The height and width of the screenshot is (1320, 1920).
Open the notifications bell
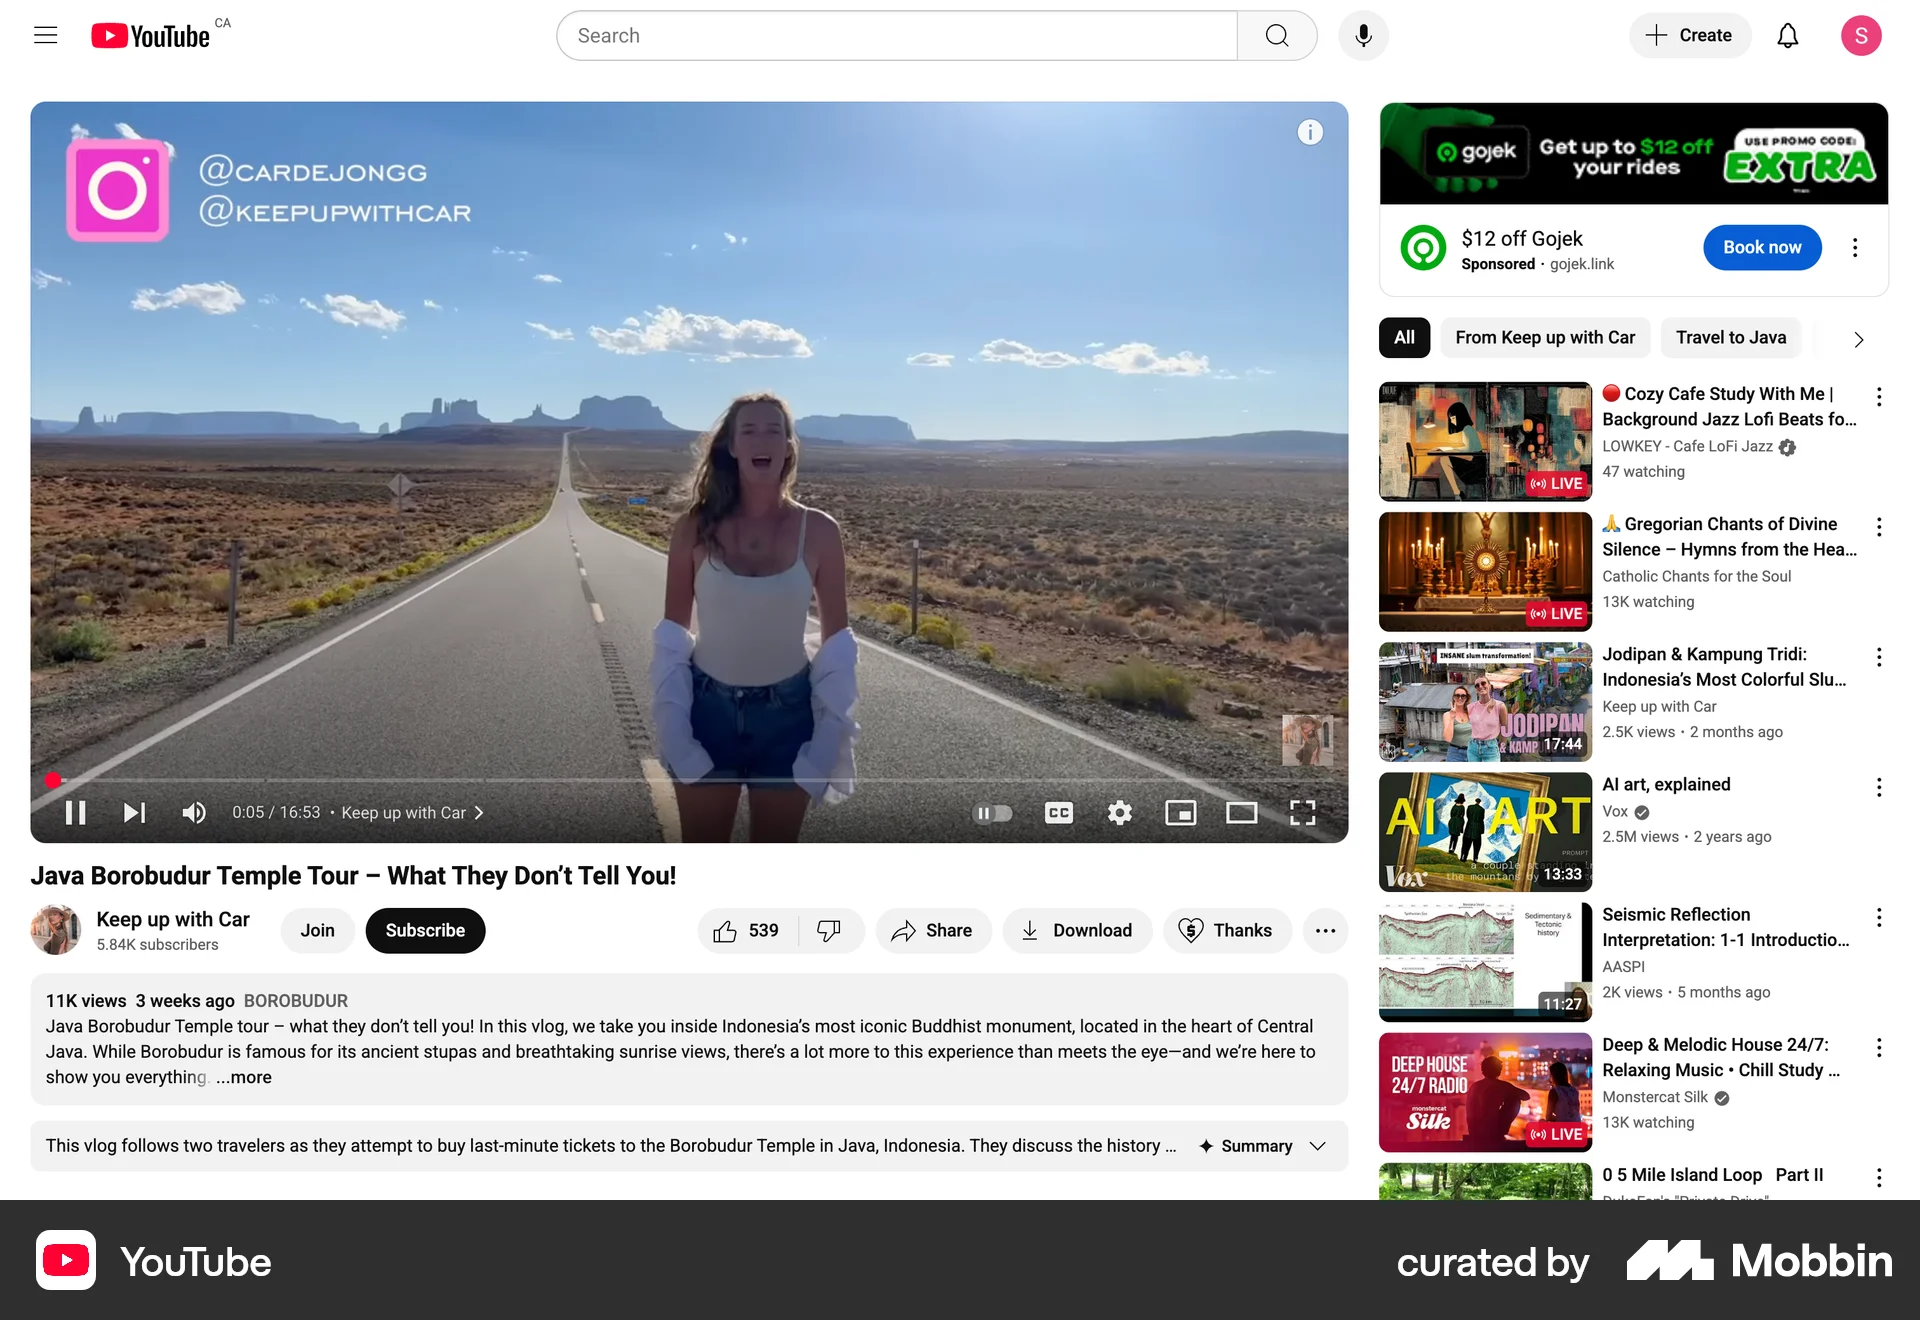(1789, 35)
